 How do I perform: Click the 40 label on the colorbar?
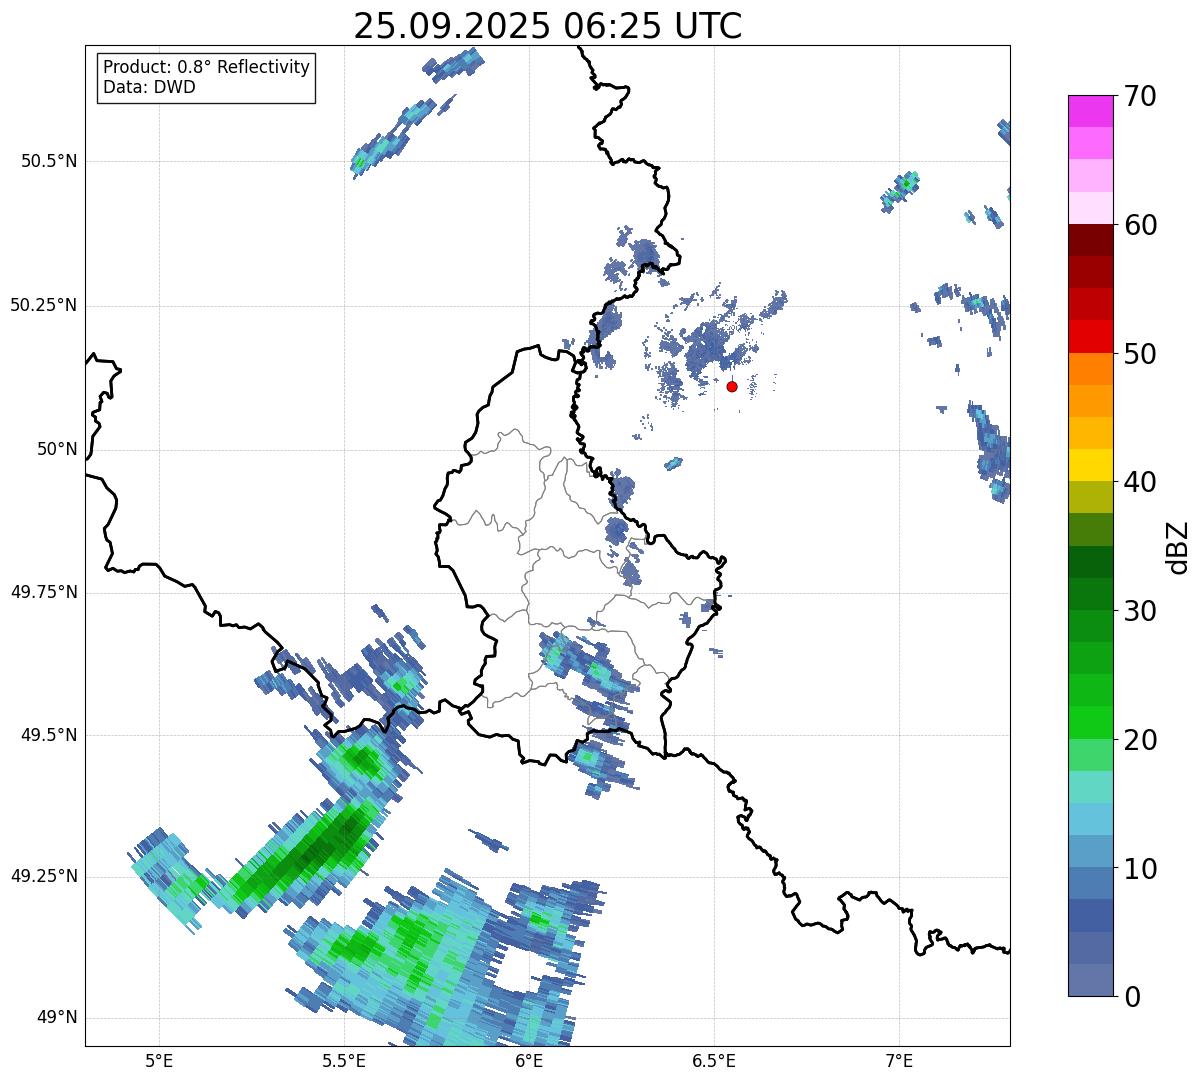click(1140, 482)
